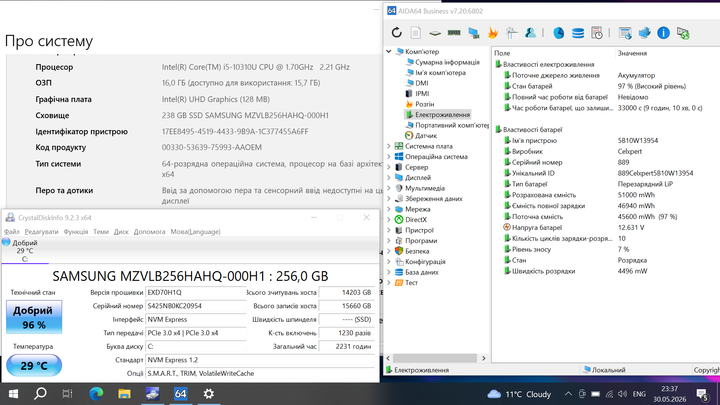Click the left arrow of AIDA64 tree scrollbar
720x405 pixels.
pyautogui.click(x=388, y=358)
